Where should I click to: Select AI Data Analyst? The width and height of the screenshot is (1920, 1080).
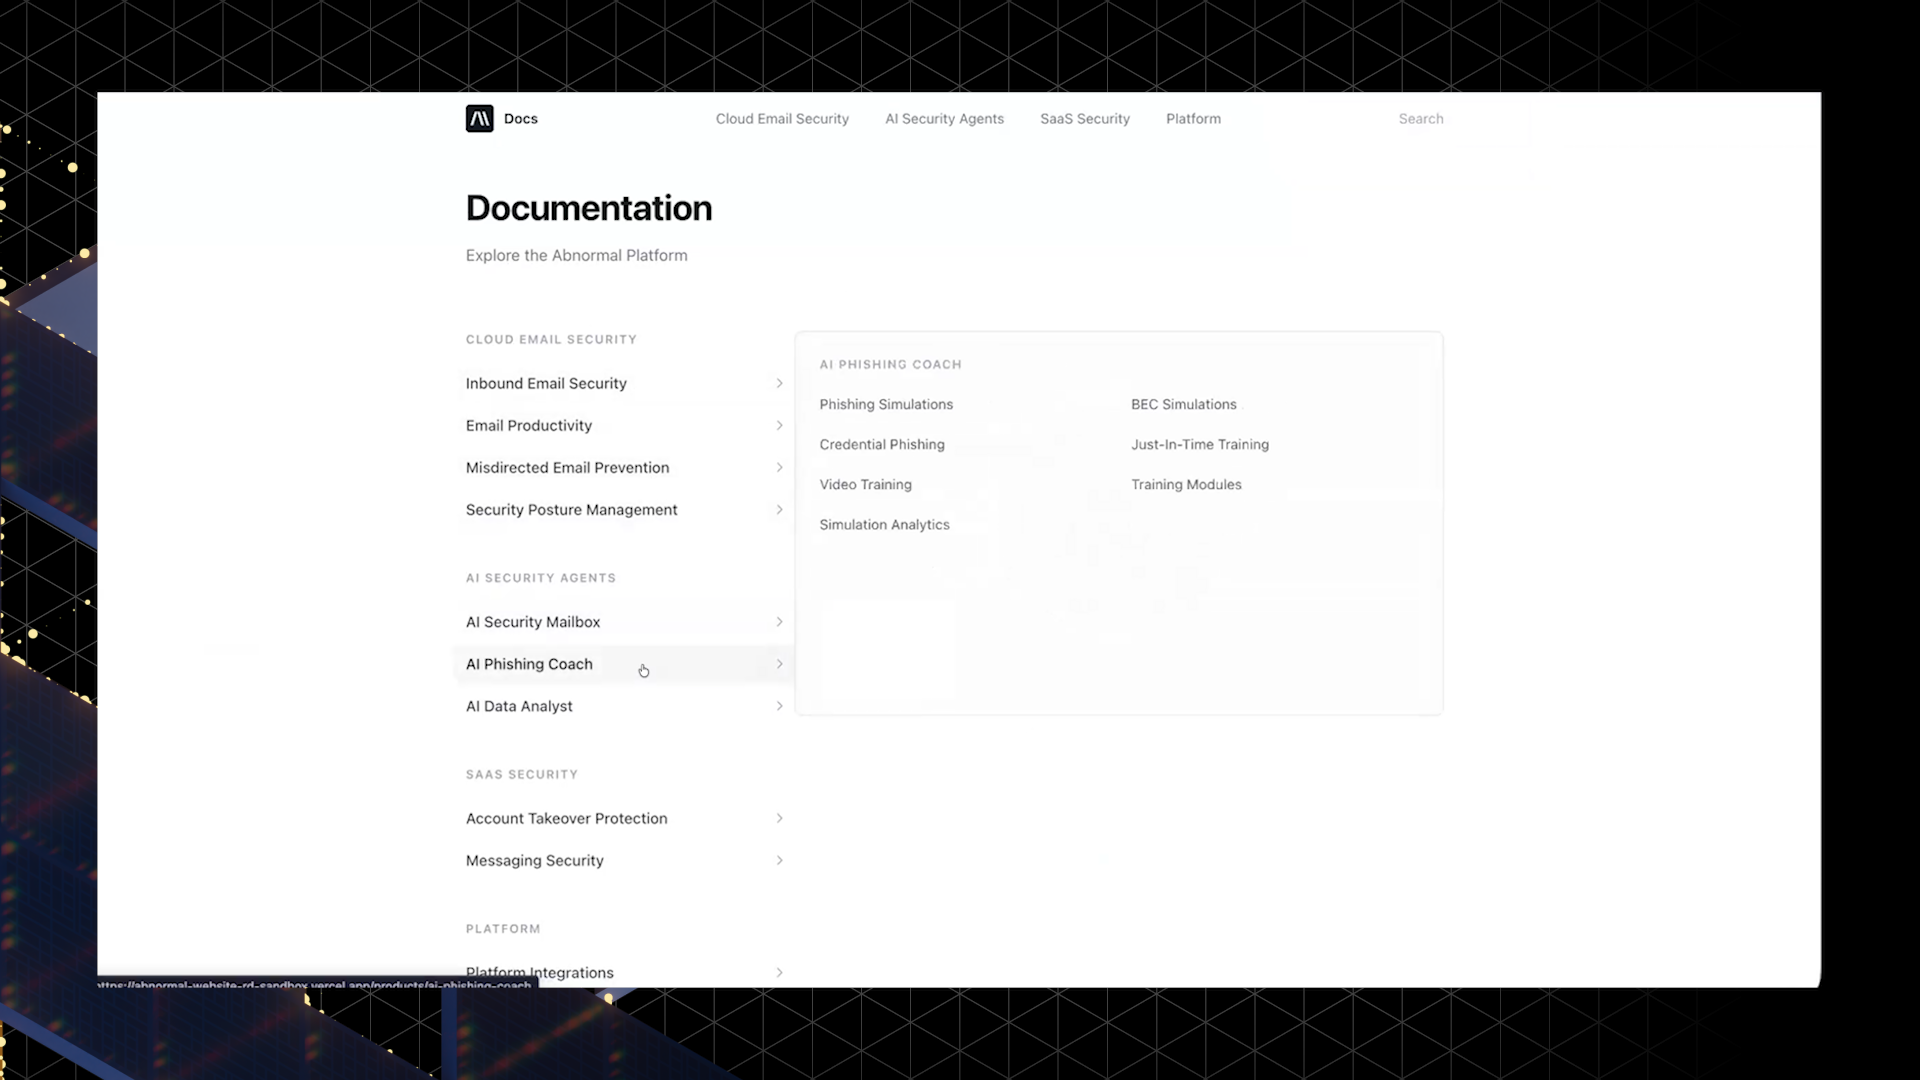pyautogui.click(x=519, y=706)
